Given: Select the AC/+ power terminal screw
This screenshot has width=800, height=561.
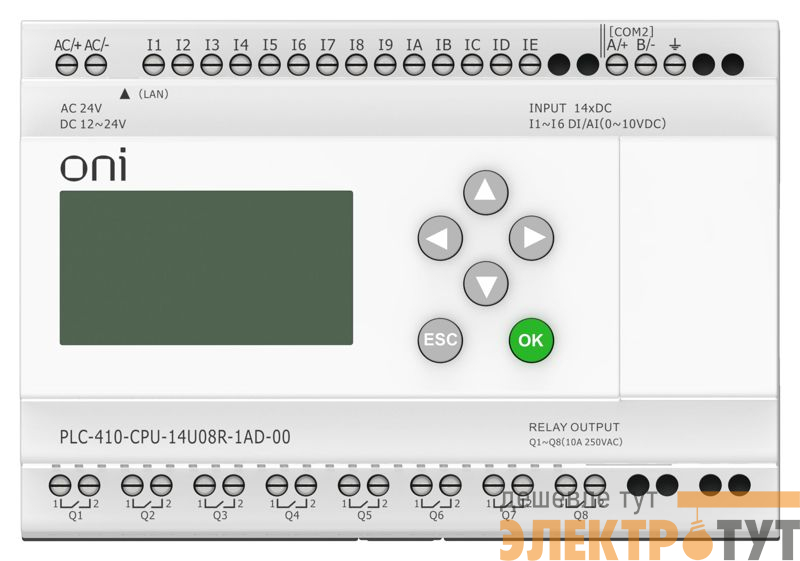Looking at the screenshot, I should tap(66, 65).
